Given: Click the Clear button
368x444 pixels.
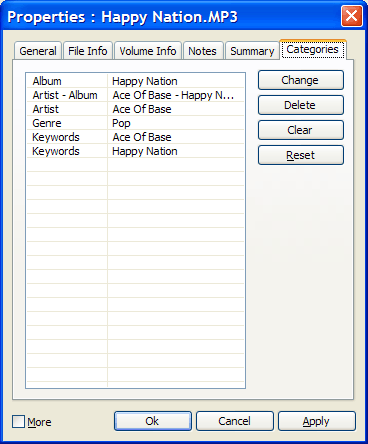Looking at the screenshot, I should click(301, 130).
